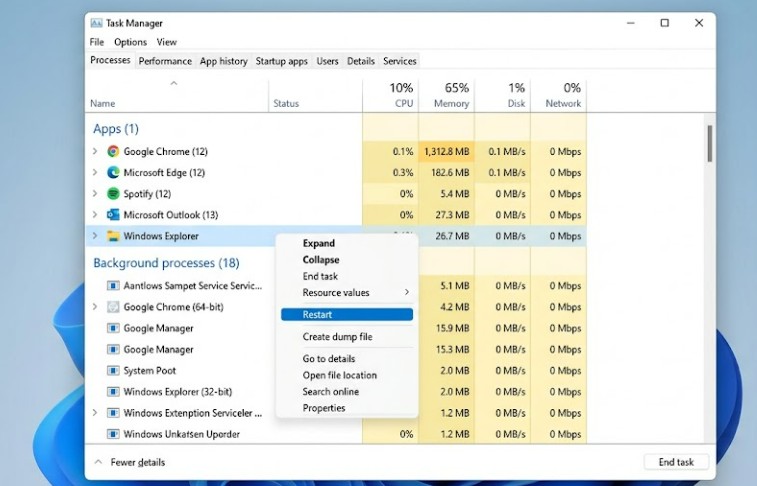Click the Microsoft Edge icon
Image resolution: width=757 pixels, height=486 pixels.
pyautogui.click(x=113, y=172)
